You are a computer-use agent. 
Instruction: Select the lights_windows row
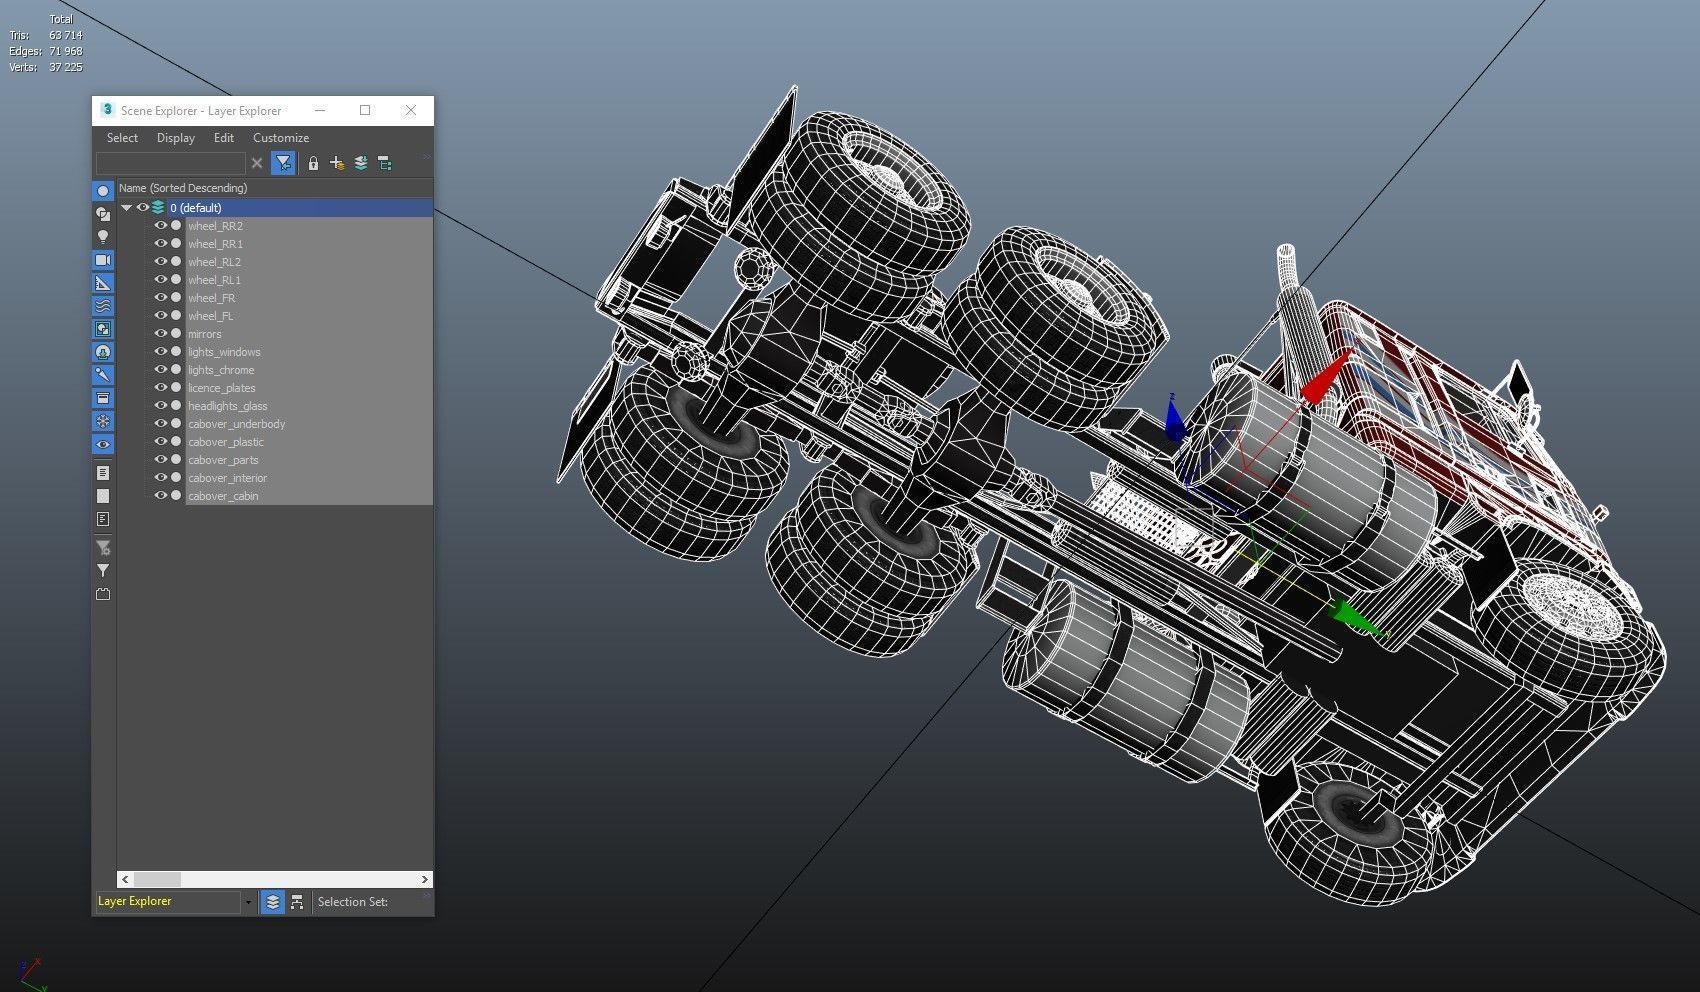point(309,352)
